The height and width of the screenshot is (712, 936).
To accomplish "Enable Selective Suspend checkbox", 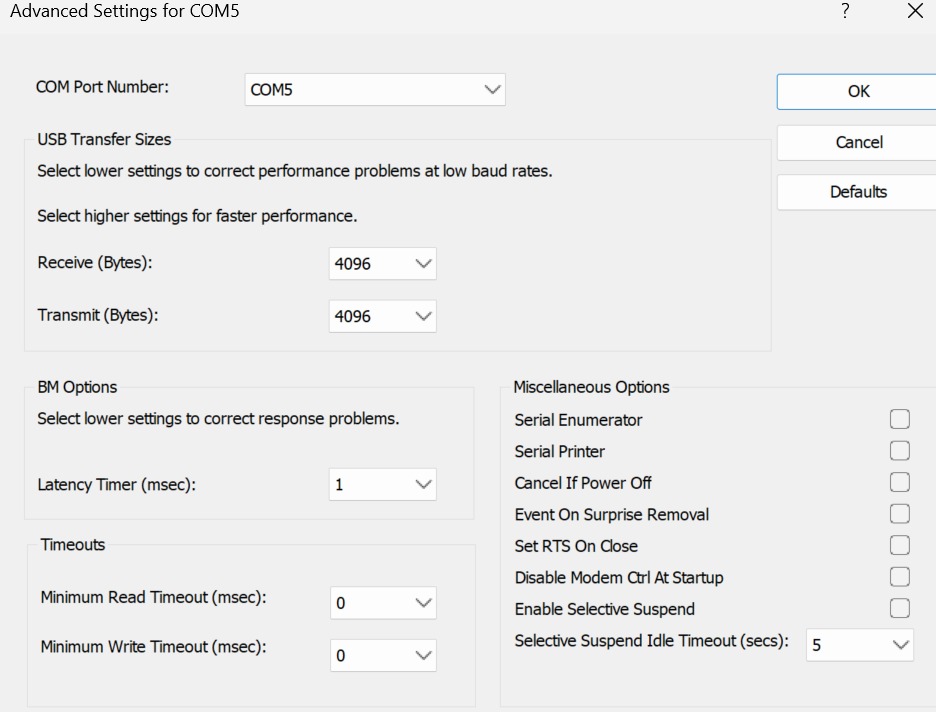I will click(x=900, y=608).
